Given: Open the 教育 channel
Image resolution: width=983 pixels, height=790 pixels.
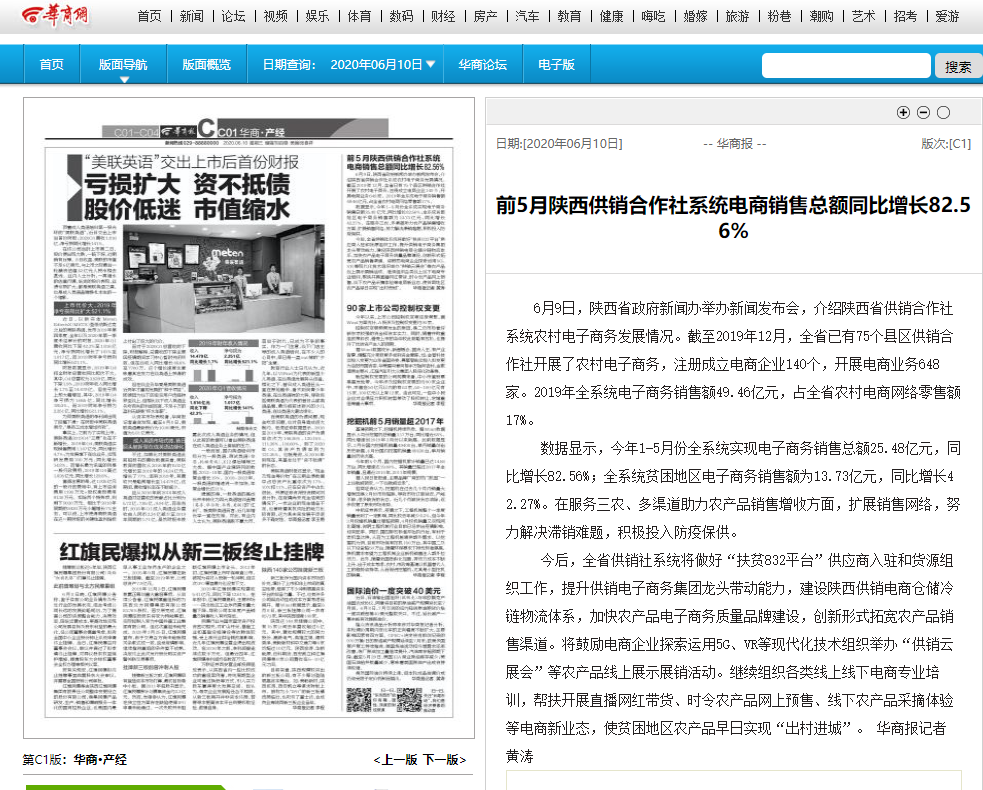Looking at the screenshot, I should point(569,16).
